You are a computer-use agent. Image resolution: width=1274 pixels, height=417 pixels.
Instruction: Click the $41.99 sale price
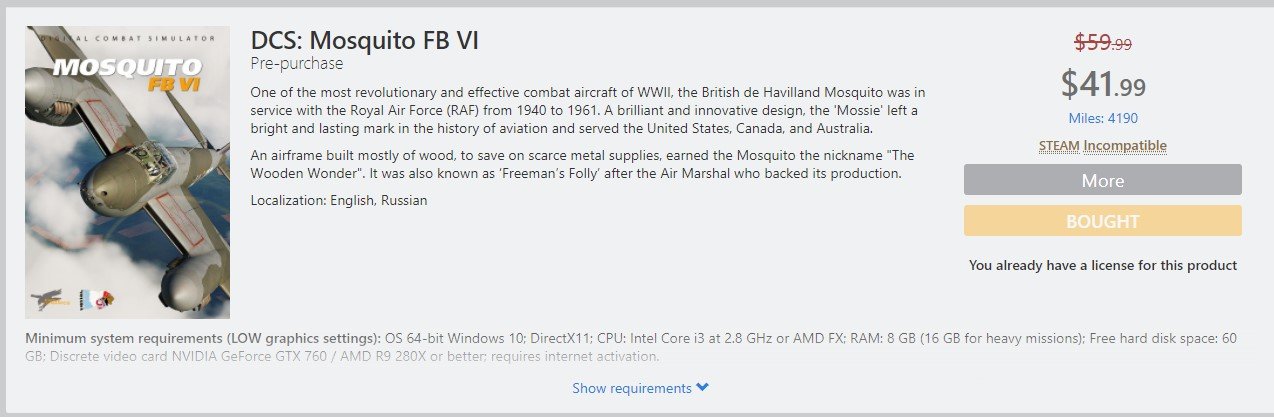click(x=1102, y=85)
